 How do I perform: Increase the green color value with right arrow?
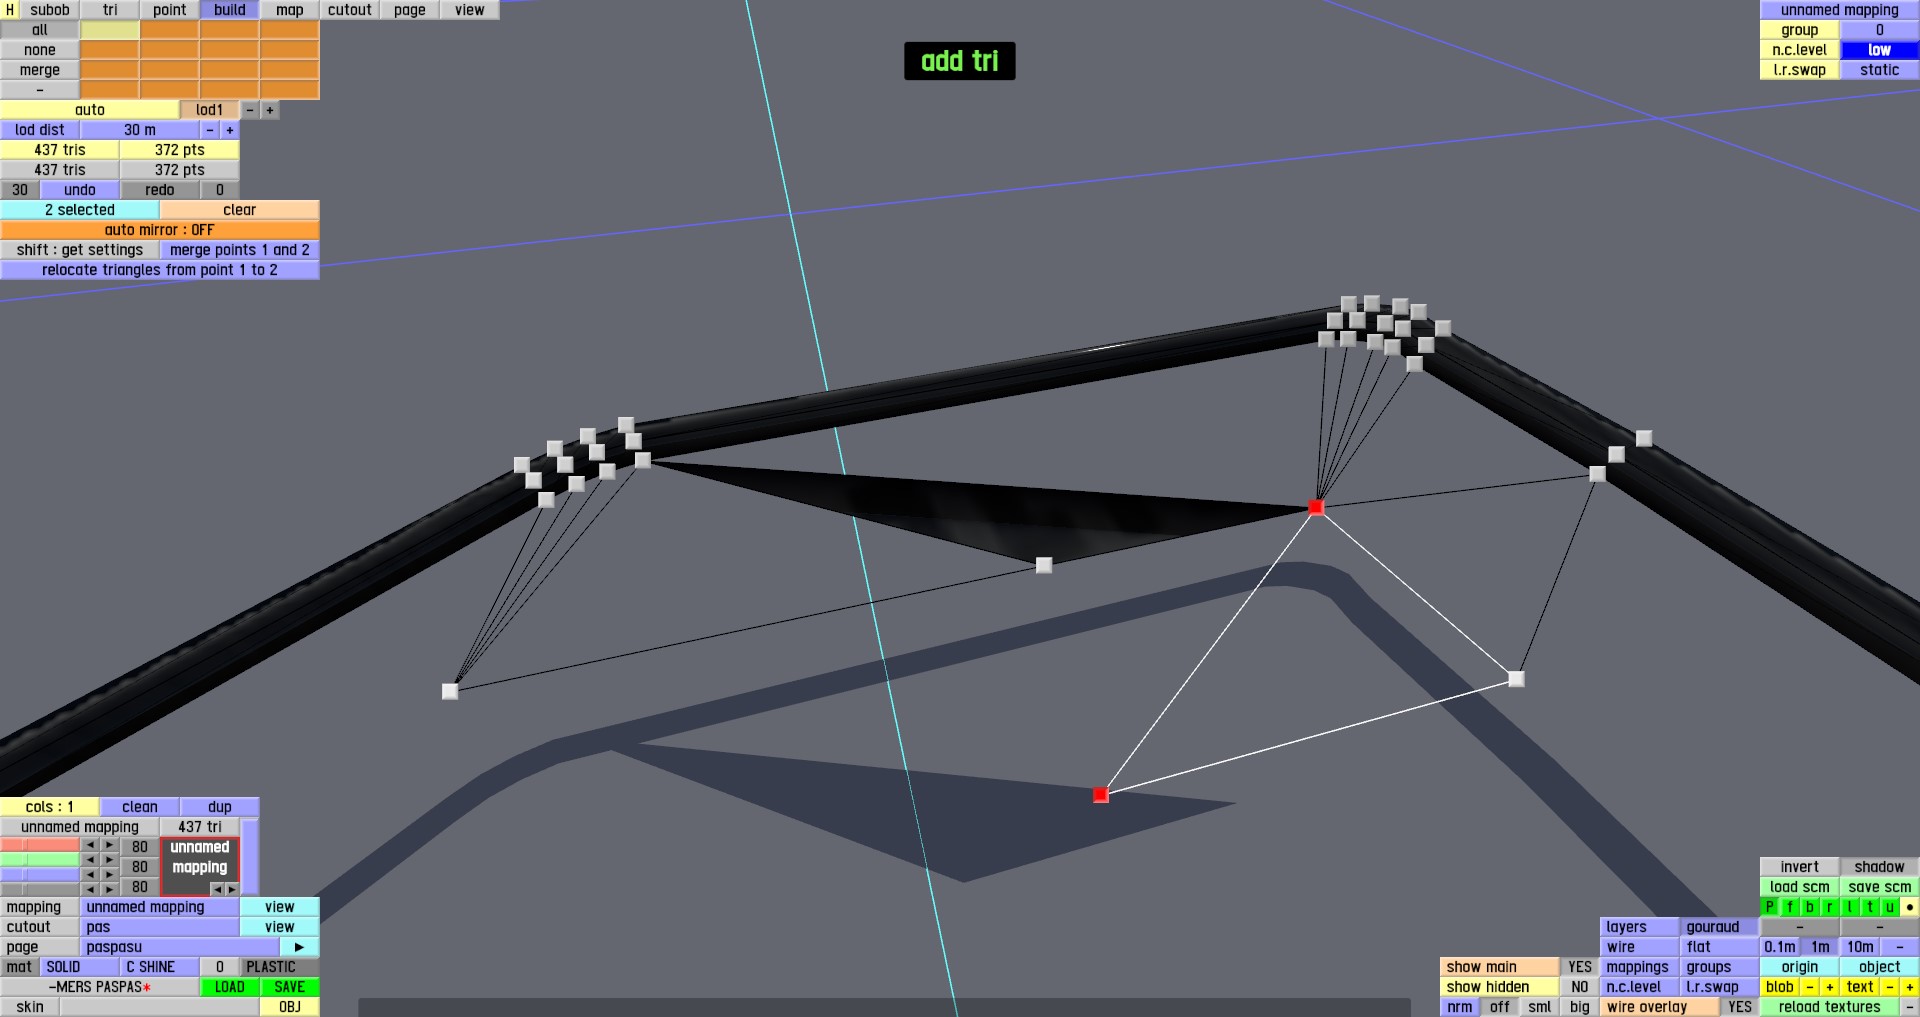coord(109,860)
